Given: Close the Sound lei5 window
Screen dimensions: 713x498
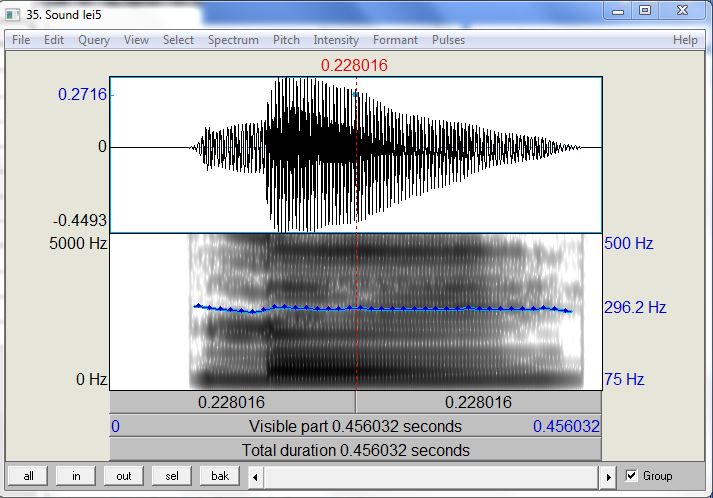Looking at the screenshot, I should pos(682,10).
